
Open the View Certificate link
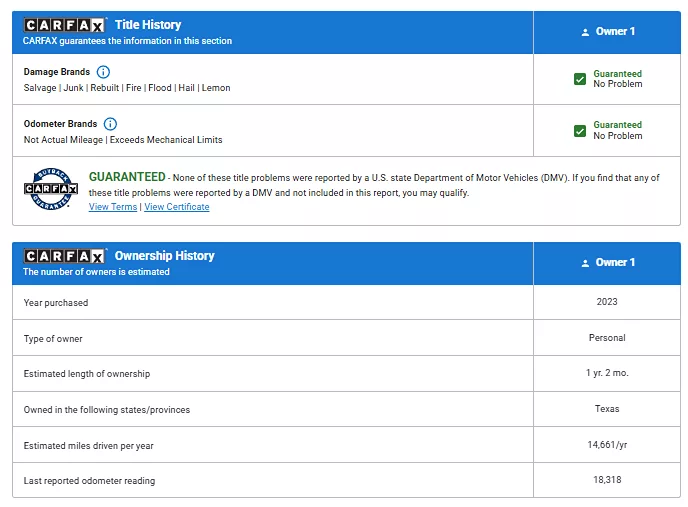click(177, 207)
